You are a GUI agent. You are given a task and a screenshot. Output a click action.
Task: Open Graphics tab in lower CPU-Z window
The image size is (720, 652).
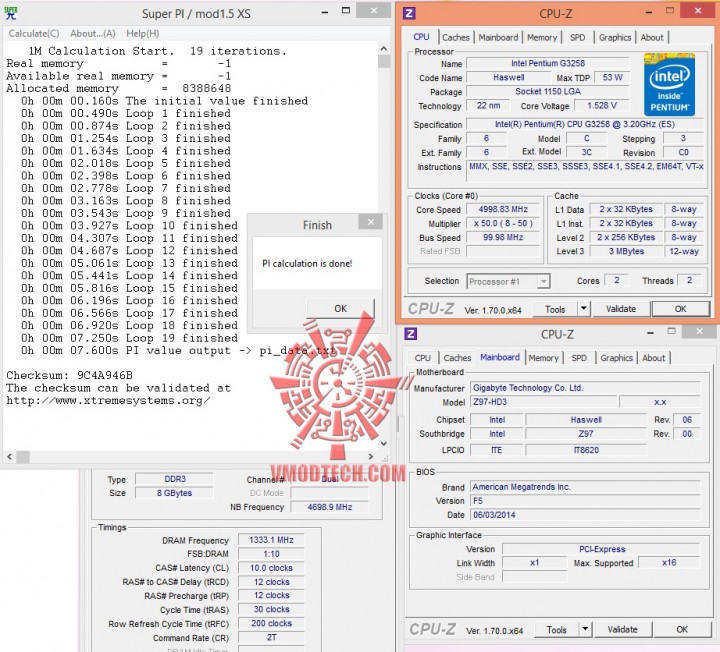pyautogui.click(x=617, y=358)
